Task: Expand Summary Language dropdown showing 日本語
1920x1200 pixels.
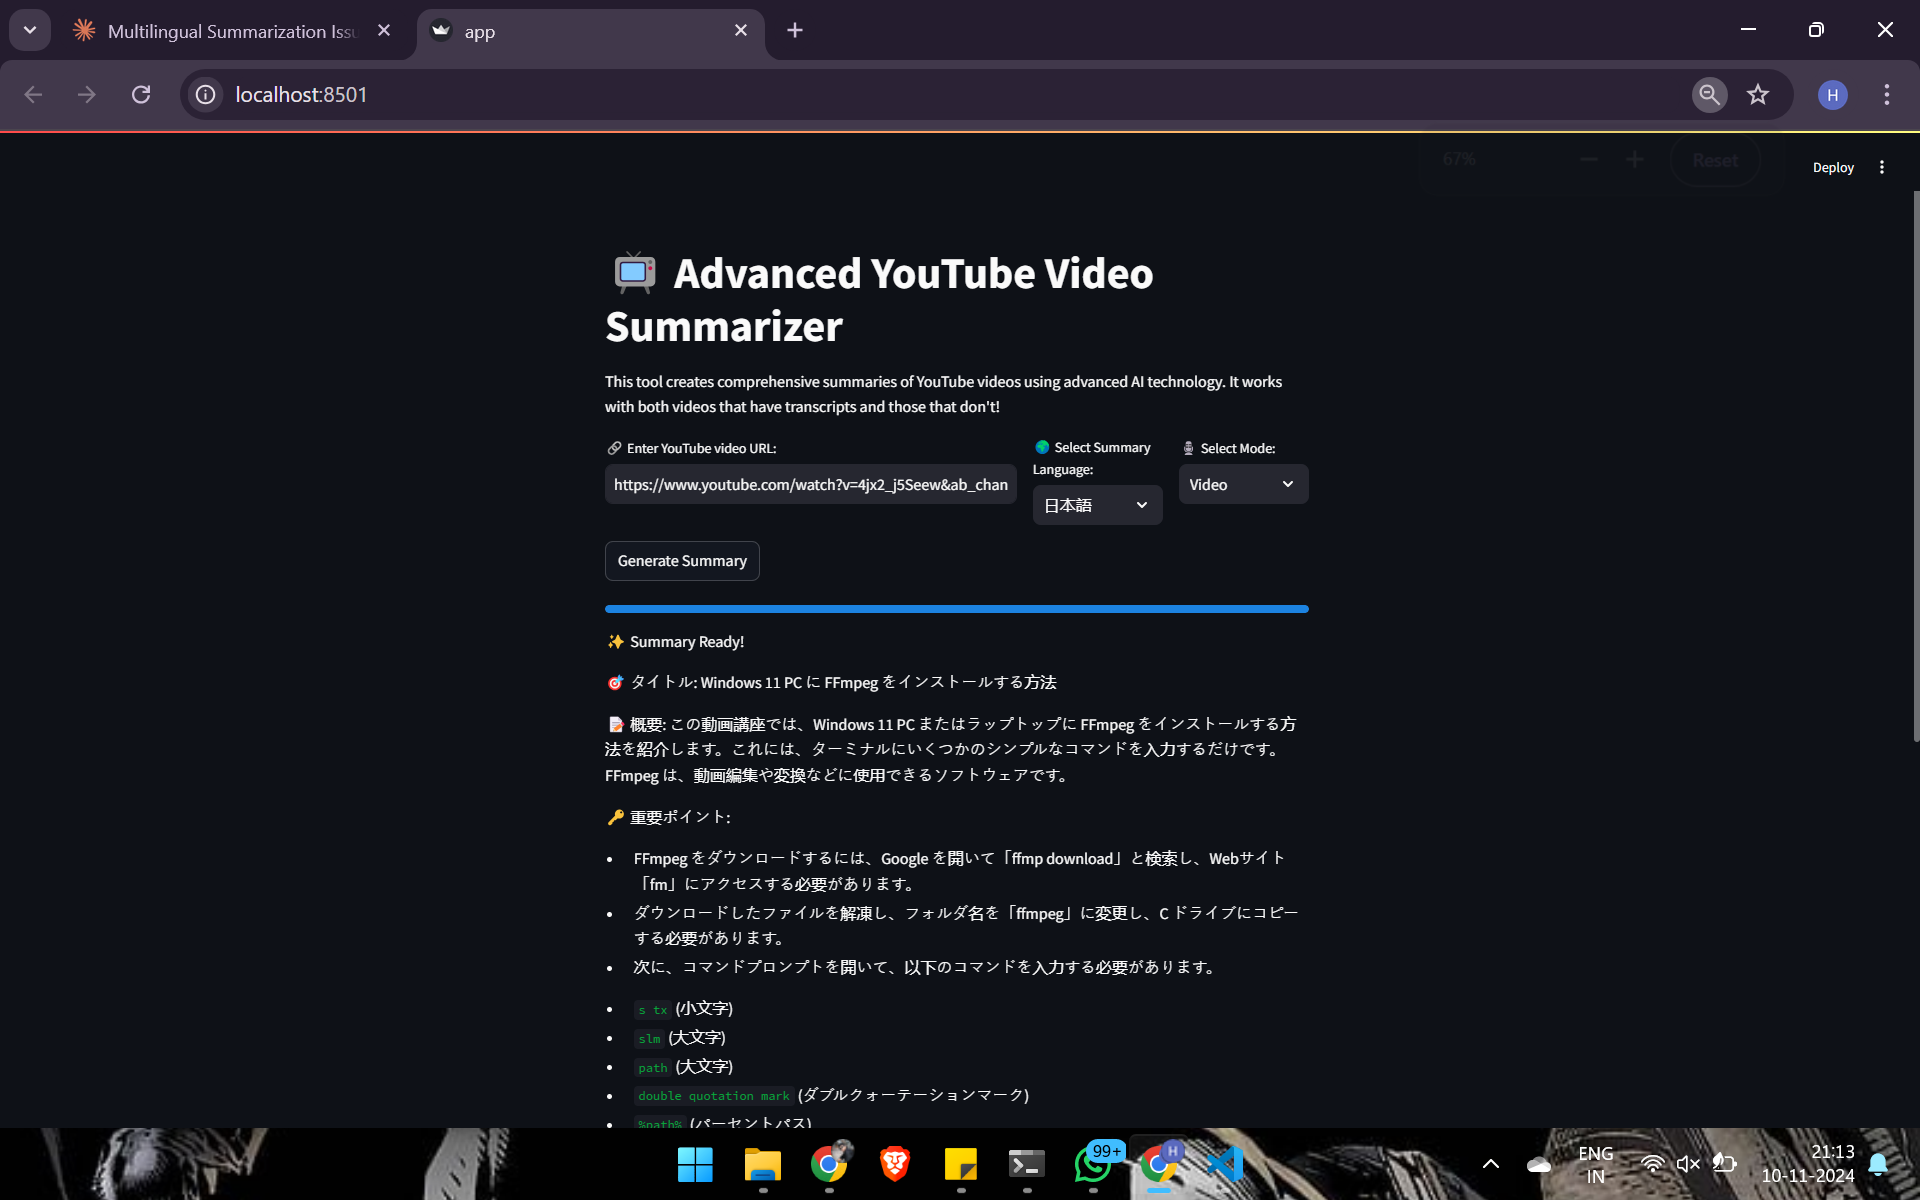Action: tap(1096, 505)
